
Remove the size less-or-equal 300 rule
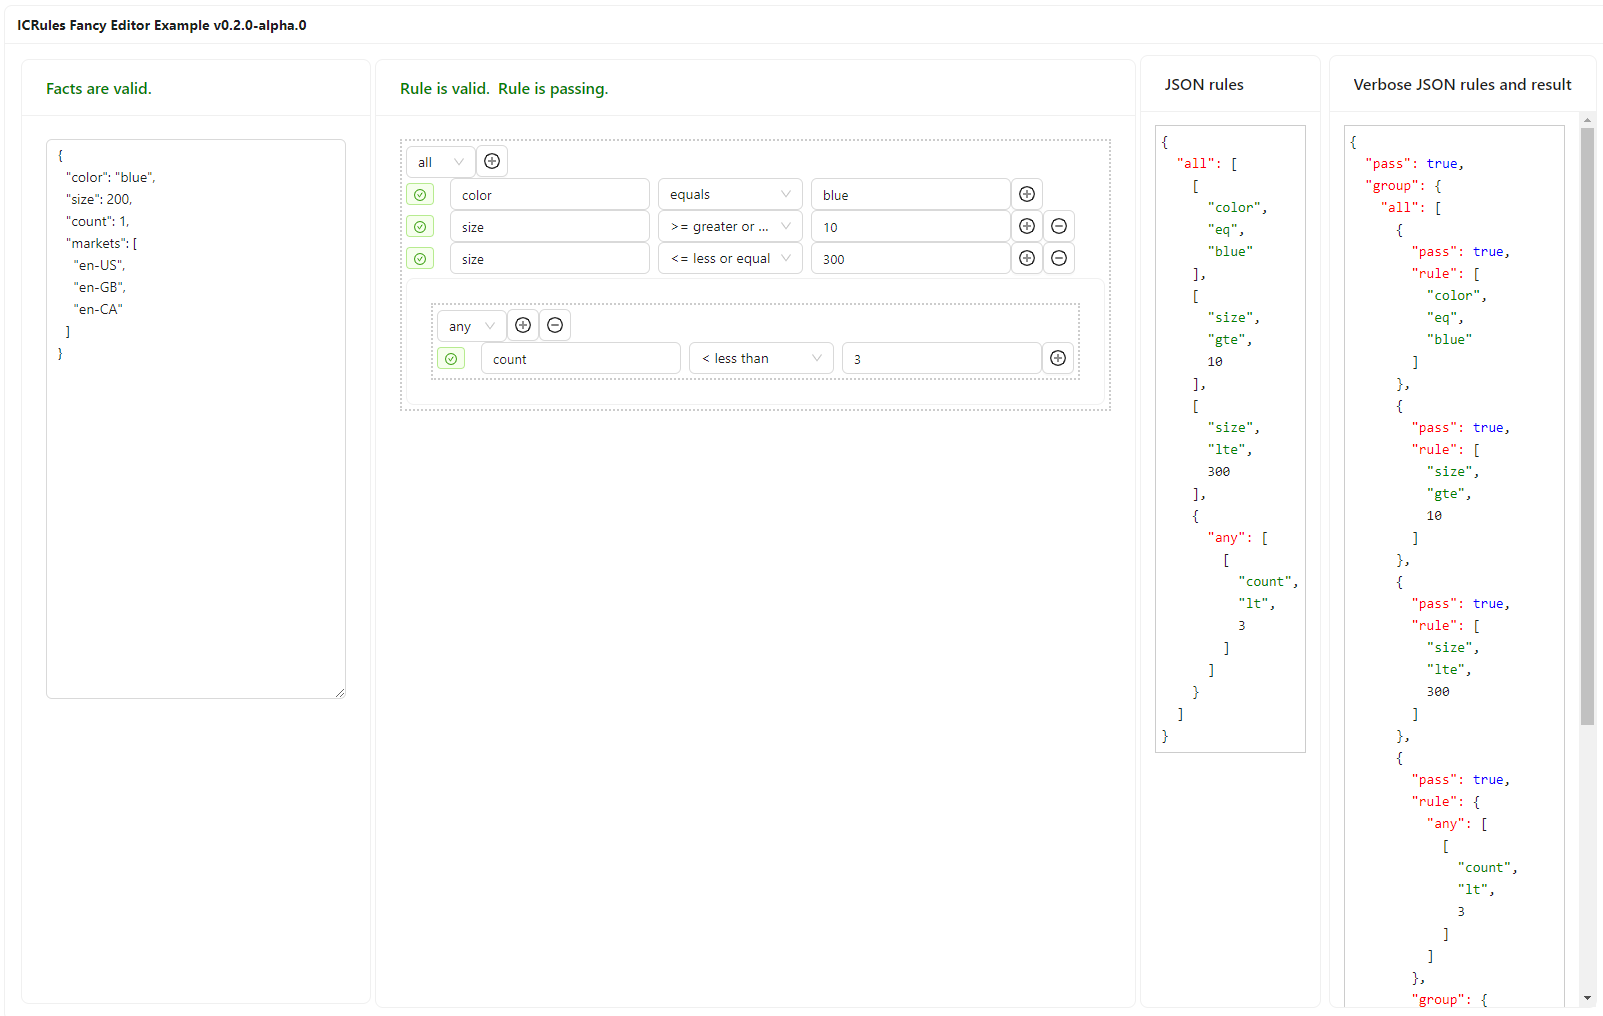point(1059,258)
